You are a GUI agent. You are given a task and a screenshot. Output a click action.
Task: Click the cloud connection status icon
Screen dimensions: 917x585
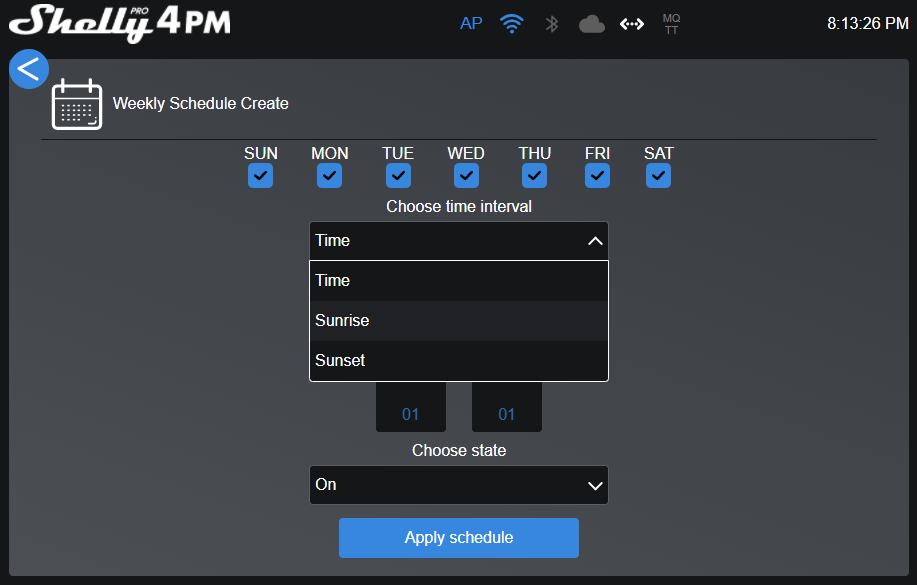[x=592, y=24]
